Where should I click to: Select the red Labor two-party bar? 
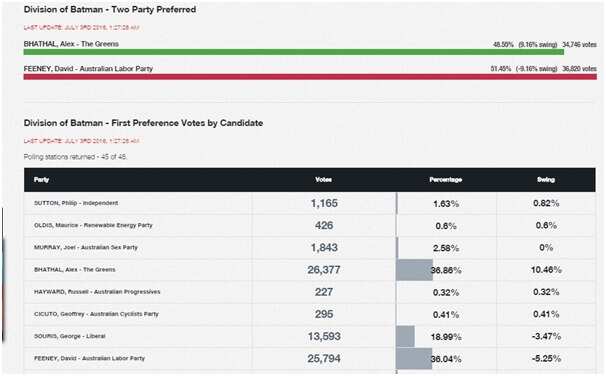(x=310, y=77)
